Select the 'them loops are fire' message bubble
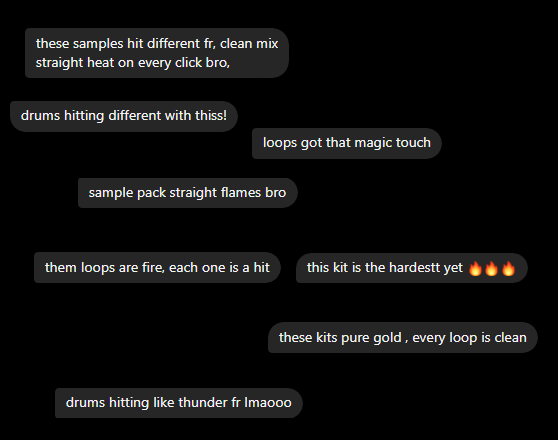This screenshot has width=558, height=440. (157, 268)
